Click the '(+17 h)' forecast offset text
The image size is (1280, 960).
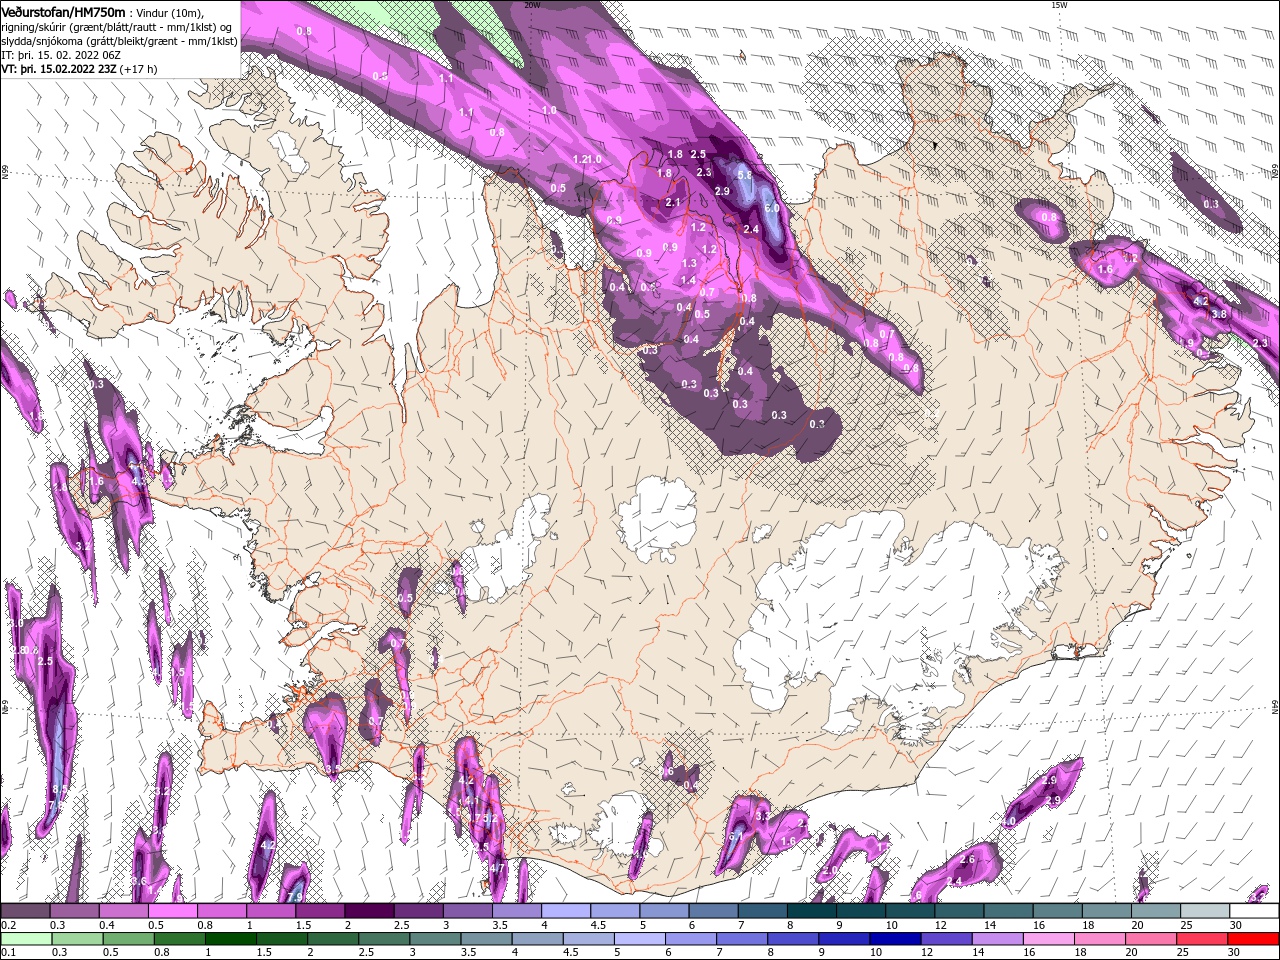point(140,70)
